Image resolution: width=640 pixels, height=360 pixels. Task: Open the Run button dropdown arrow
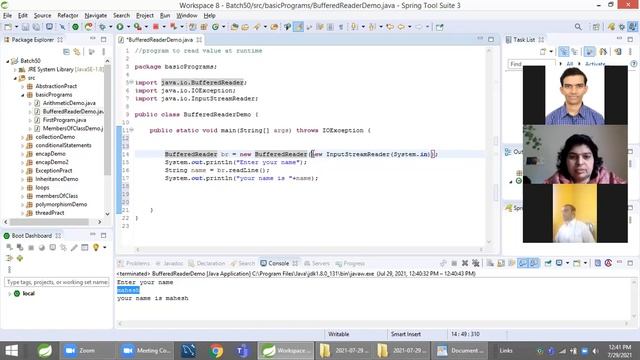coord(128,27)
